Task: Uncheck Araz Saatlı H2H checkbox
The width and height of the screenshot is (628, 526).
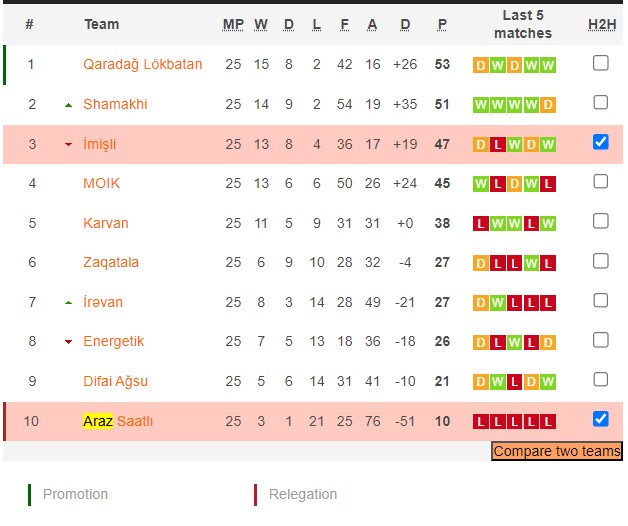Action: (600, 419)
